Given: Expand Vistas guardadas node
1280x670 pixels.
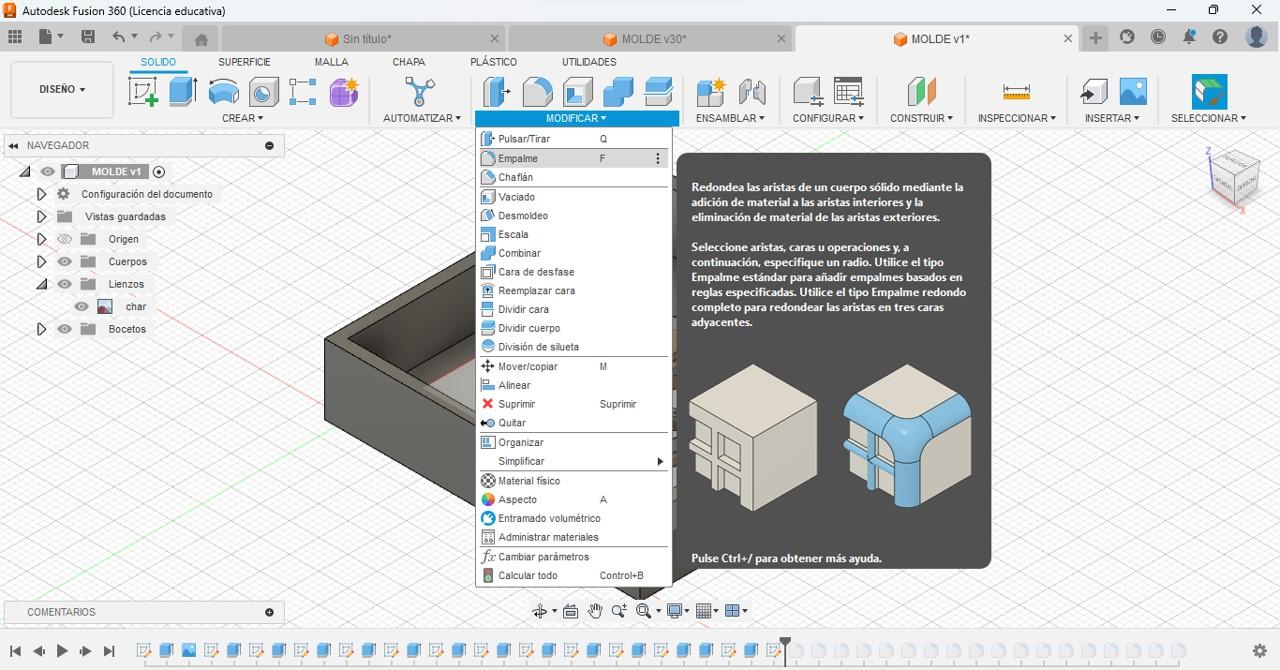Looking at the screenshot, I should point(41,217).
